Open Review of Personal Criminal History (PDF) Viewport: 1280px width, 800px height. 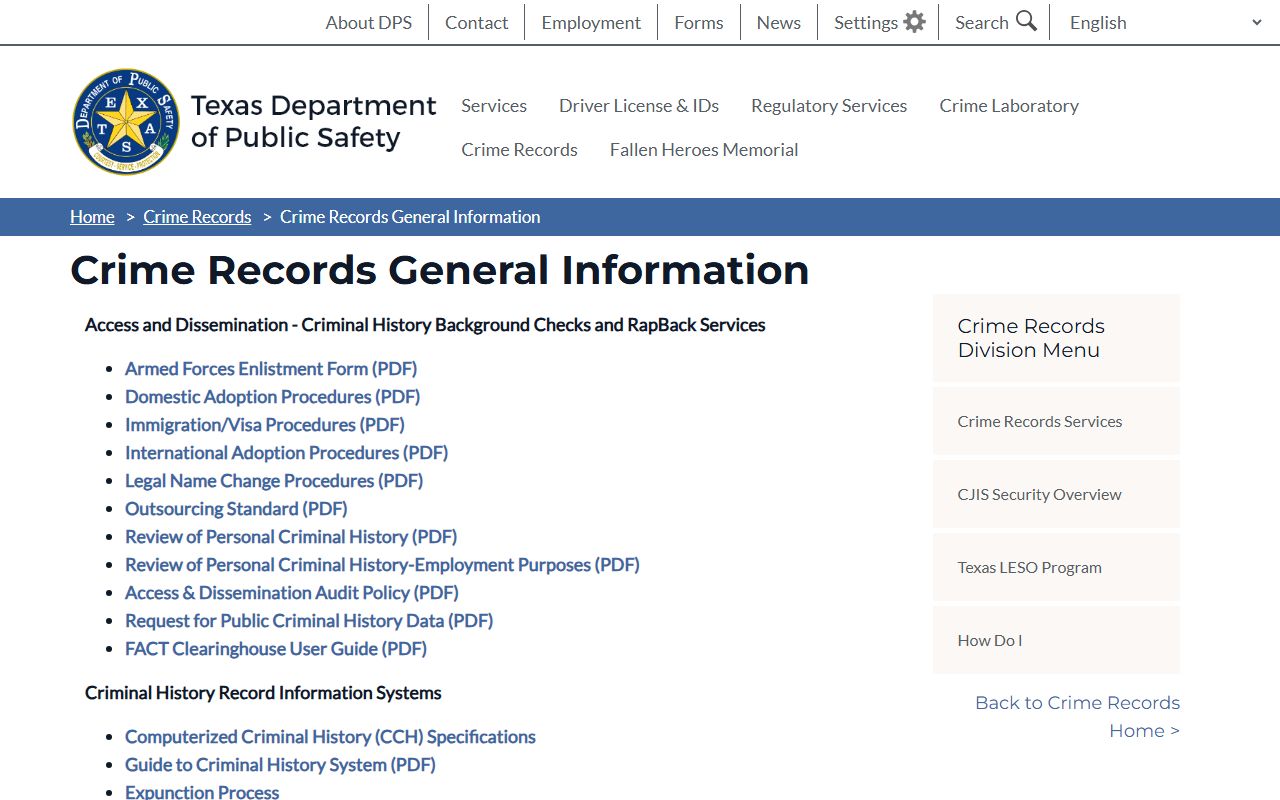coord(291,537)
